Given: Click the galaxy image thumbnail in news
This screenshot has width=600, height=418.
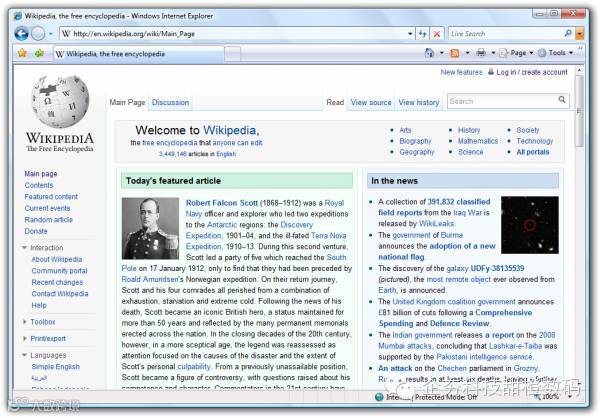Looking at the screenshot, I should (x=530, y=225).
